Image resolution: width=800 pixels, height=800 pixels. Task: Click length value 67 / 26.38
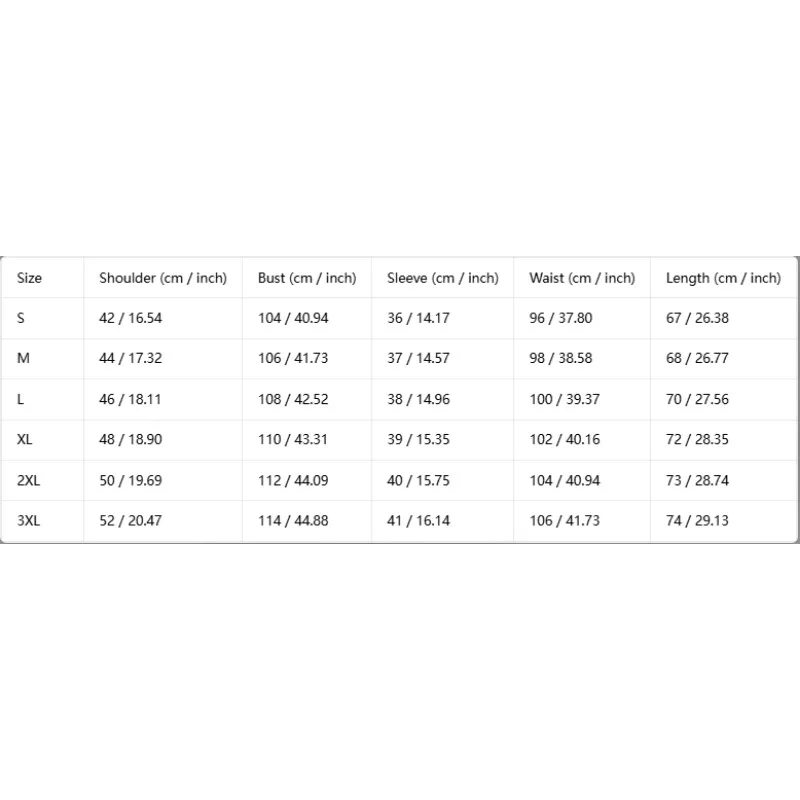(697, 318)
